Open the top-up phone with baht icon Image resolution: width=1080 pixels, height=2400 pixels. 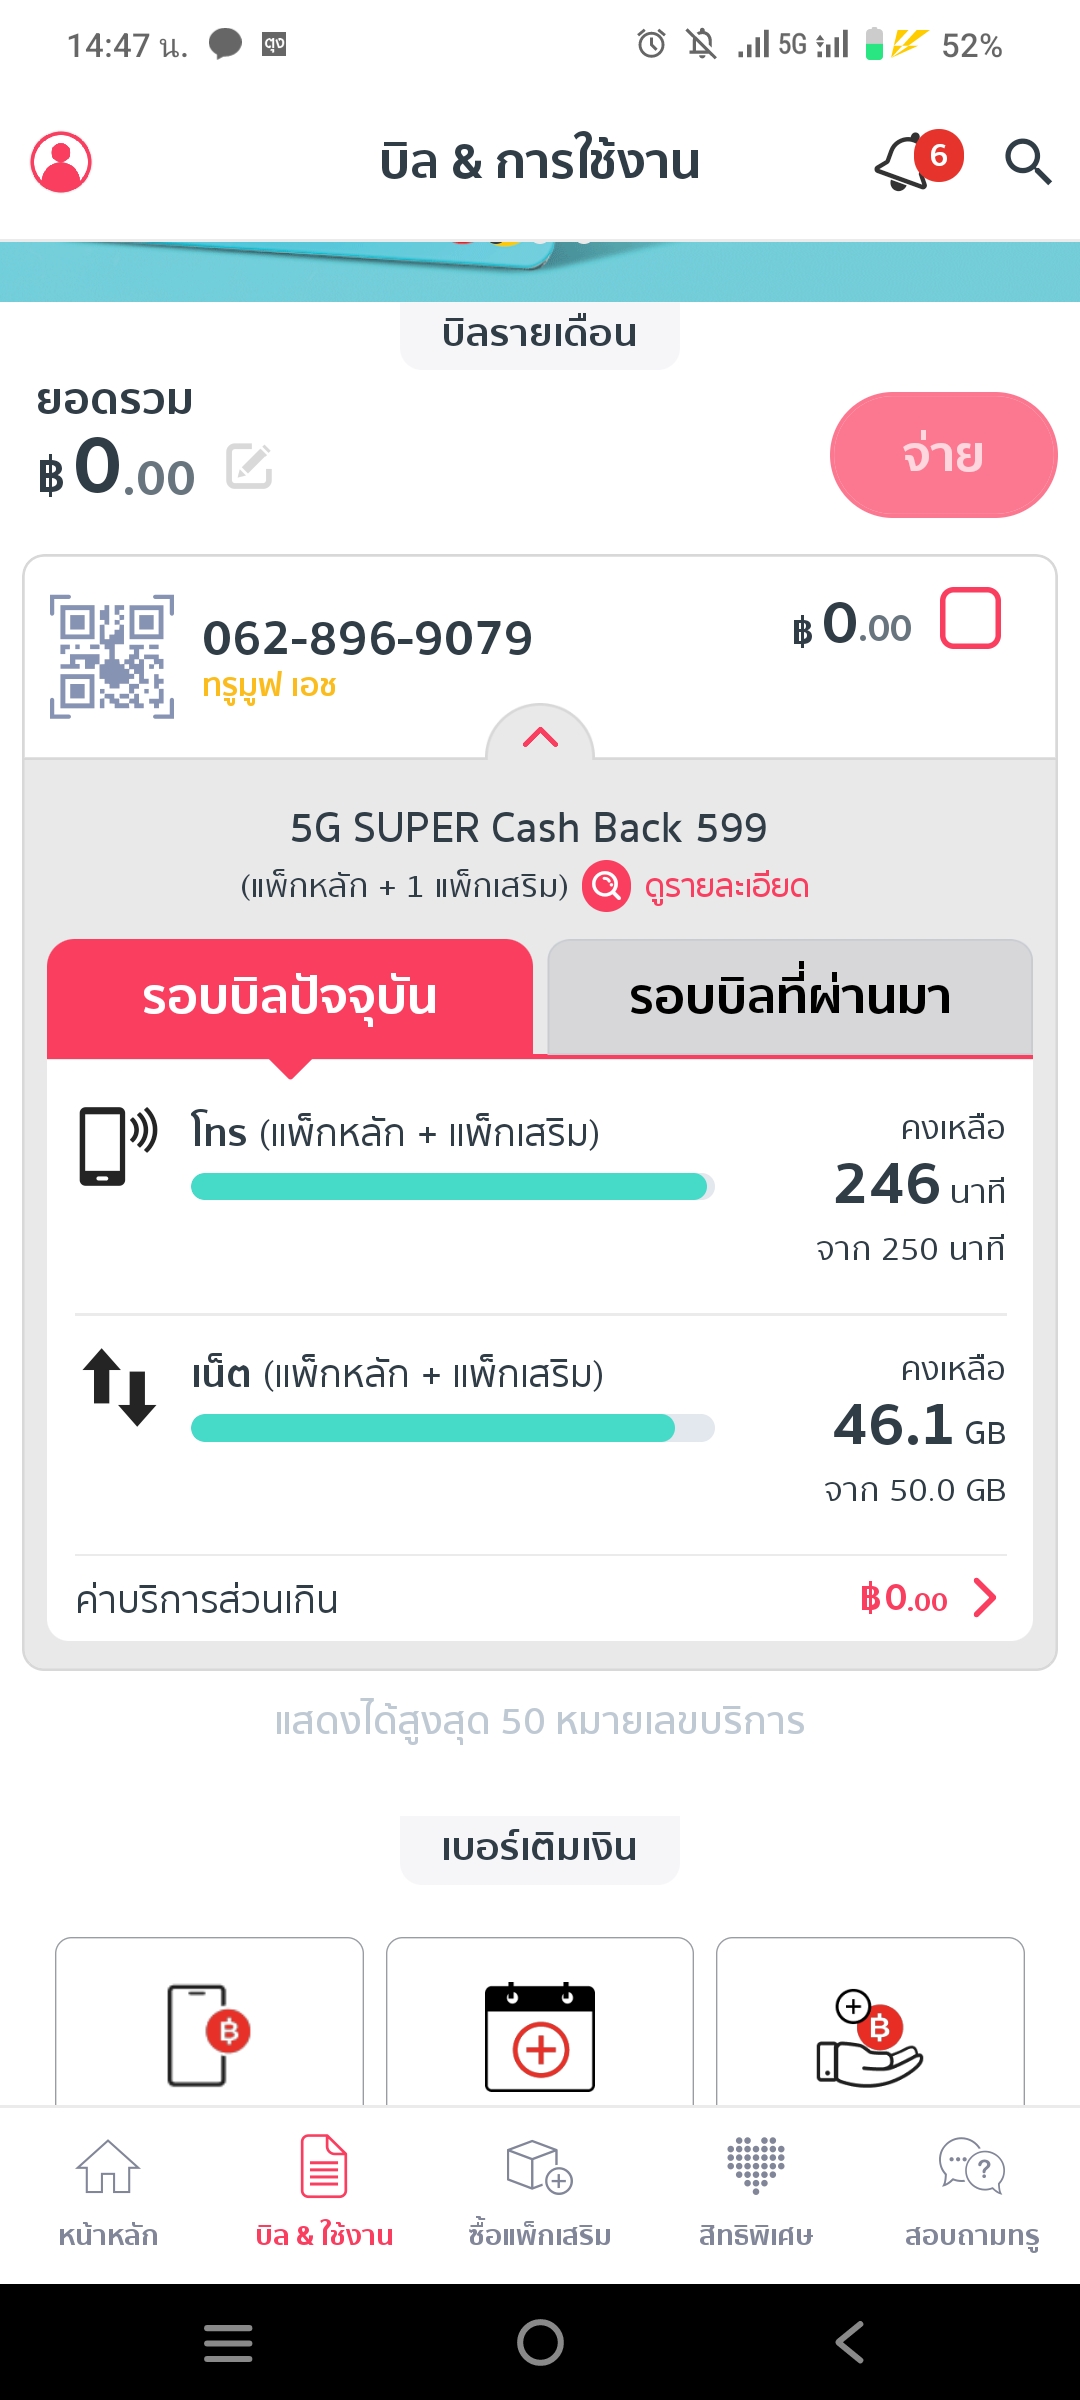pyautogui.click(x=209, y=2034)
